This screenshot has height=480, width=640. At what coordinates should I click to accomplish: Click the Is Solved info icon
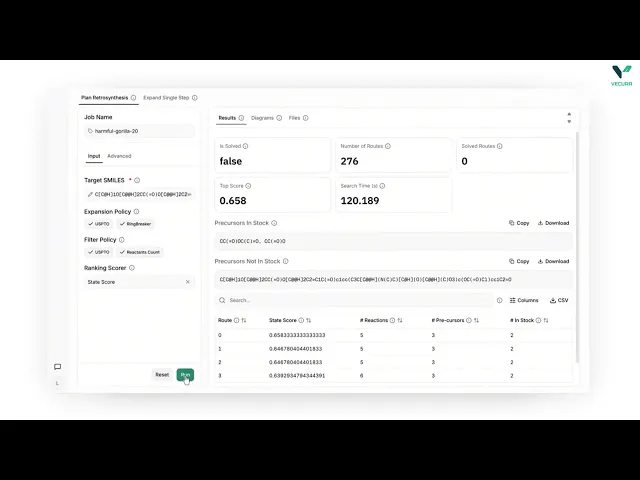point(245,146)
